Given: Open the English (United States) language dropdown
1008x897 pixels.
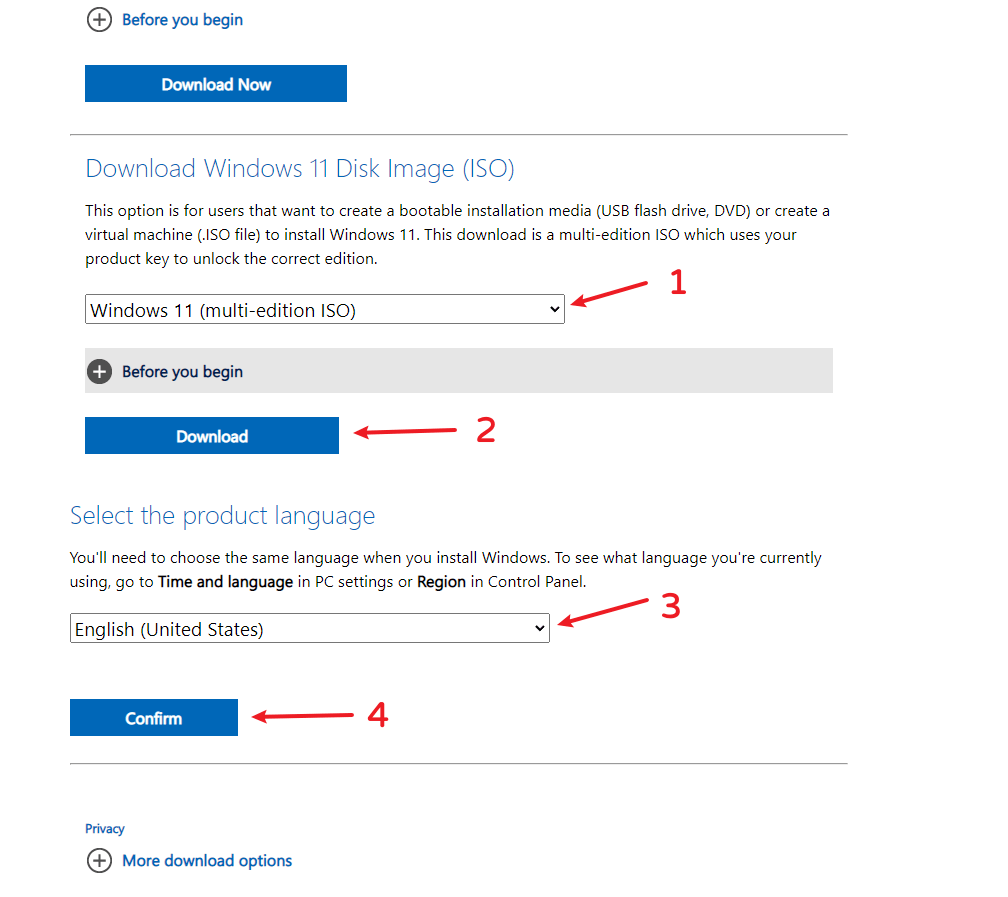Looking at the screenshot, I should click(x=309, y=629).
